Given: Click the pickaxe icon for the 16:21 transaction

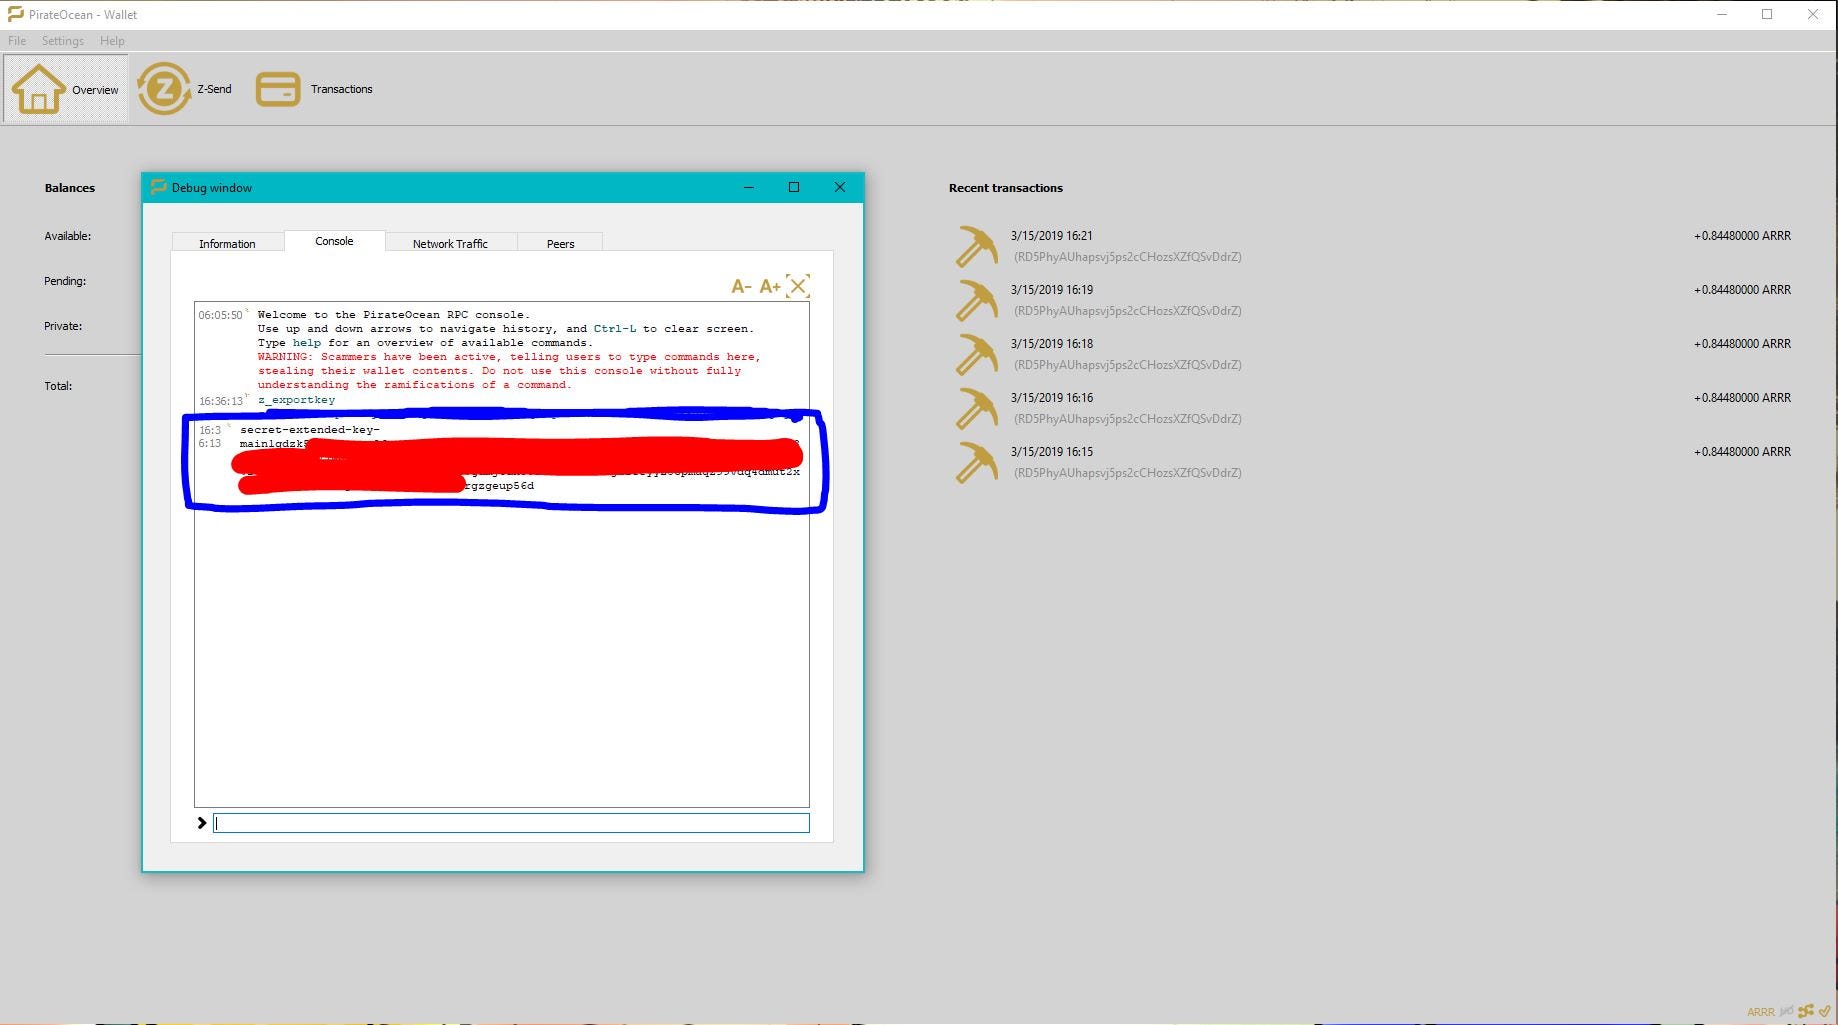Looking at the screenshot, I should click(976, 246).
